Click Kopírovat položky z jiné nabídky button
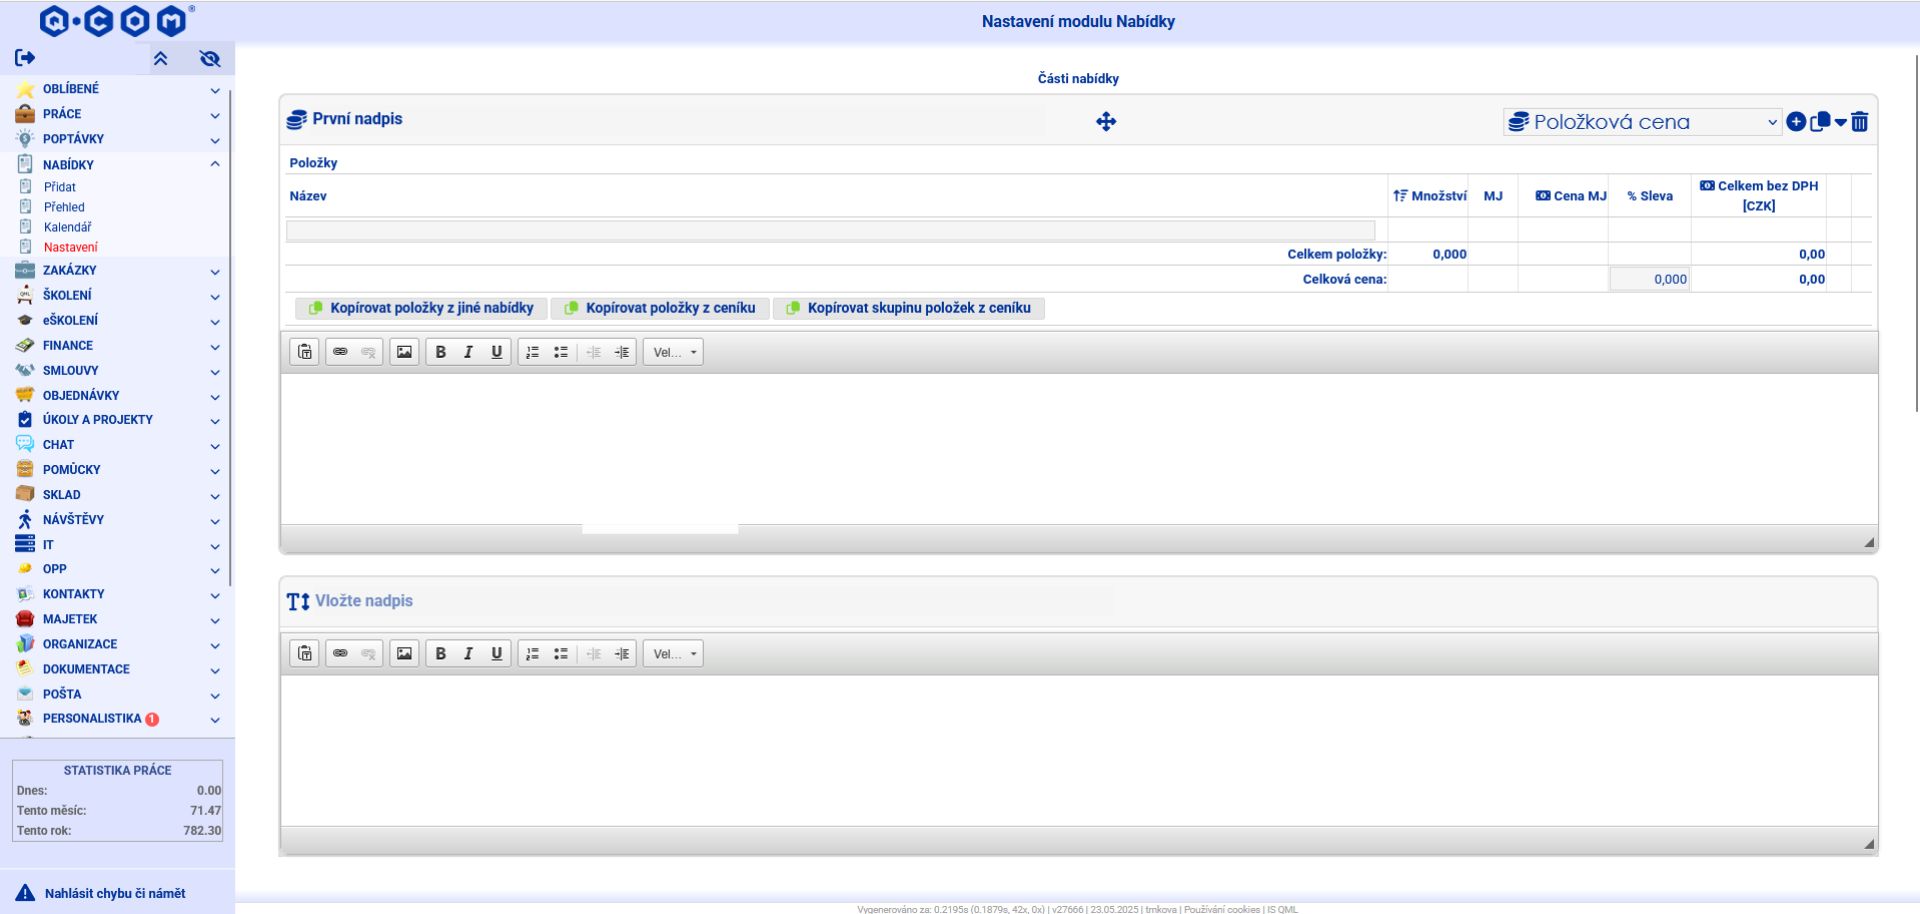Screen dimensions: 1920x914 (x=421, y=308)
